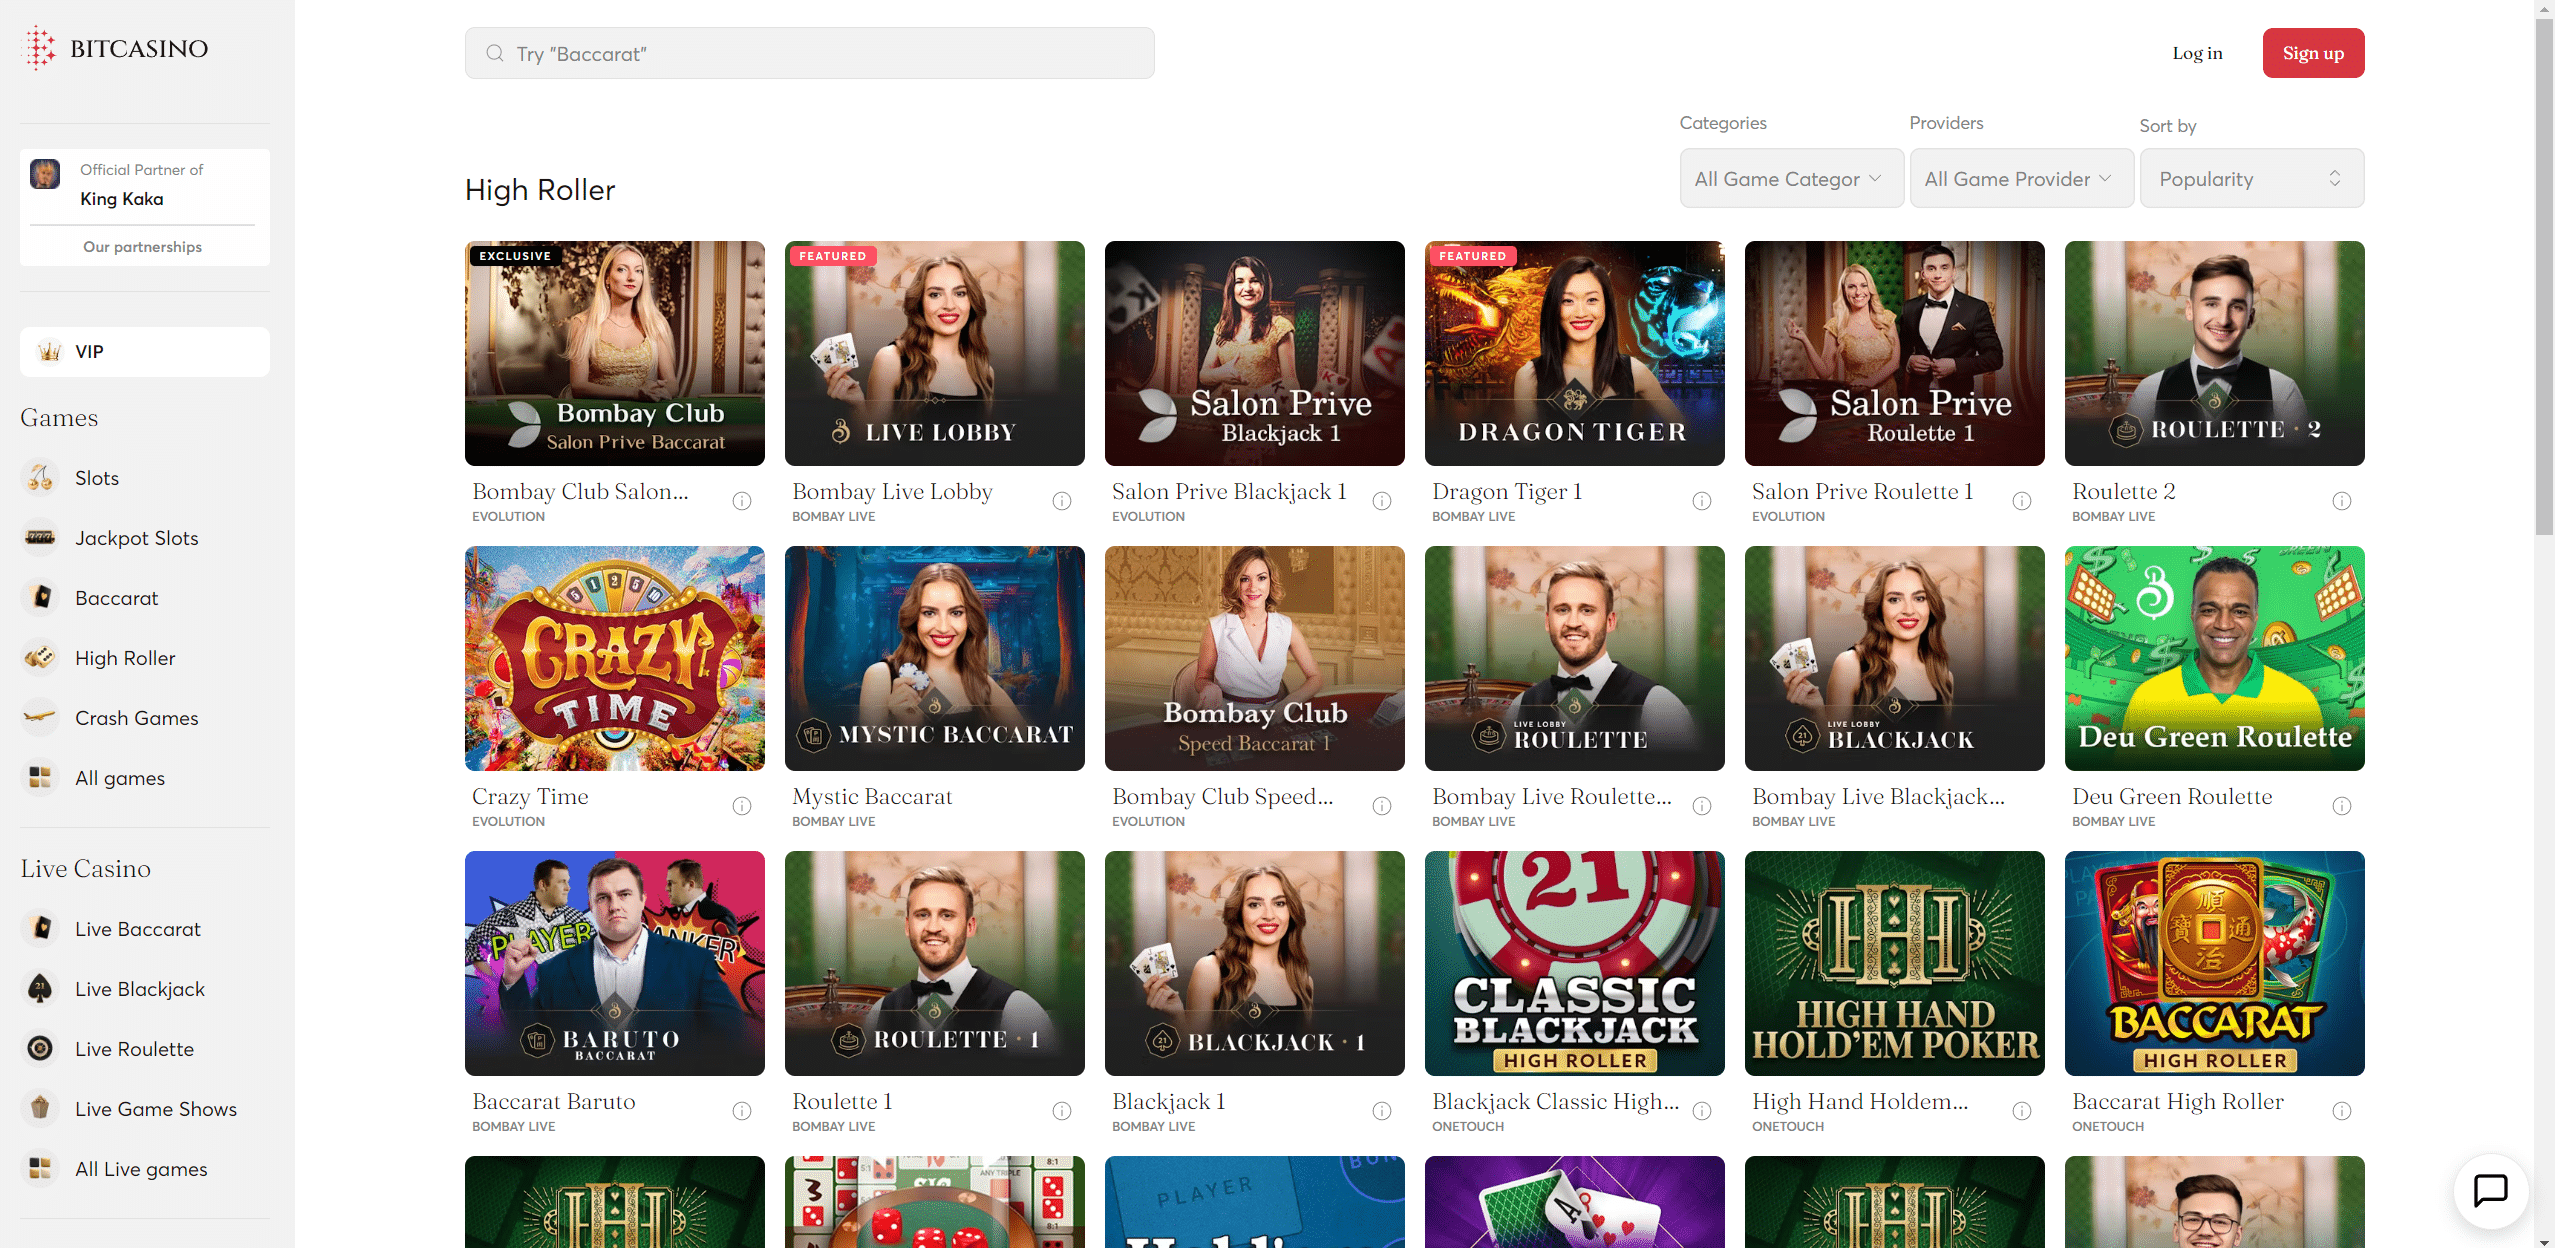Click the All games grid icon
This screenshot has height=1248, width=2555.
[x=40, y=778]
